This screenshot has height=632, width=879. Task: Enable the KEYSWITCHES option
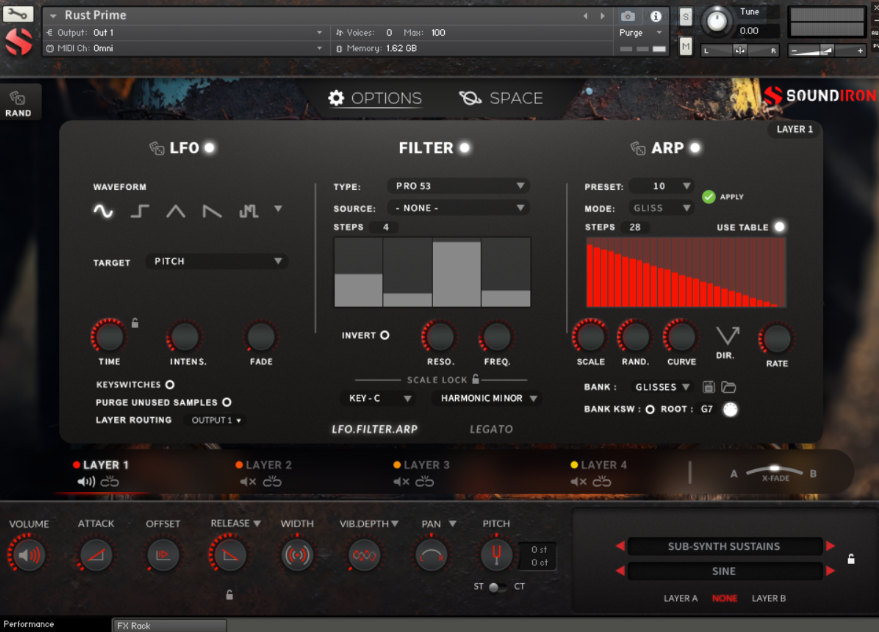pyautogui.click(x=170, y=384)
